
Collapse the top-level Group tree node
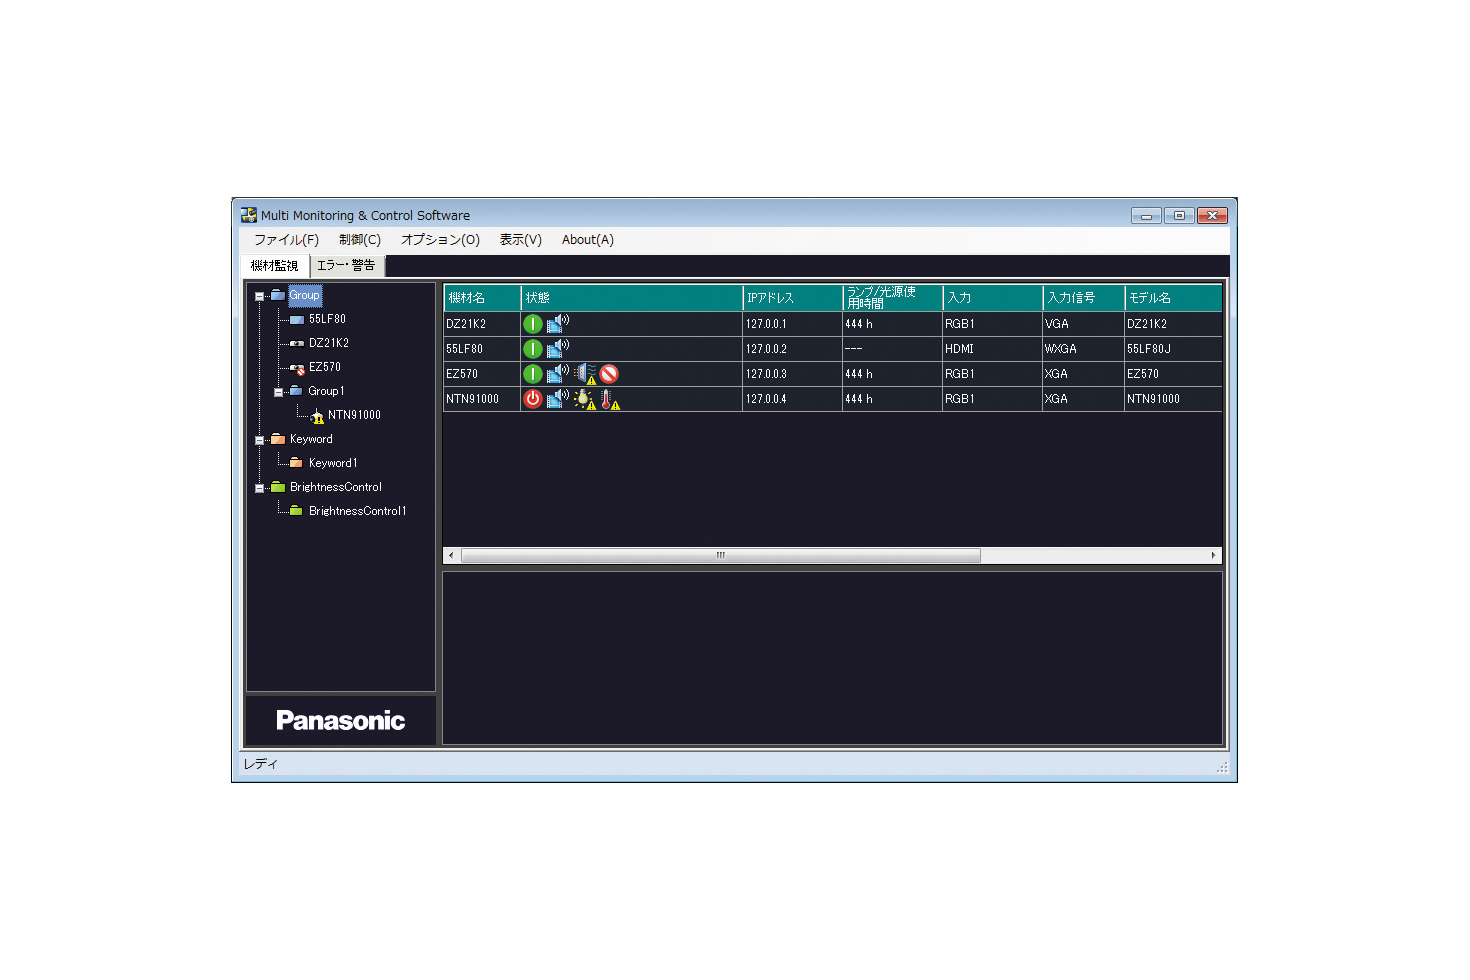click(259, 296)
